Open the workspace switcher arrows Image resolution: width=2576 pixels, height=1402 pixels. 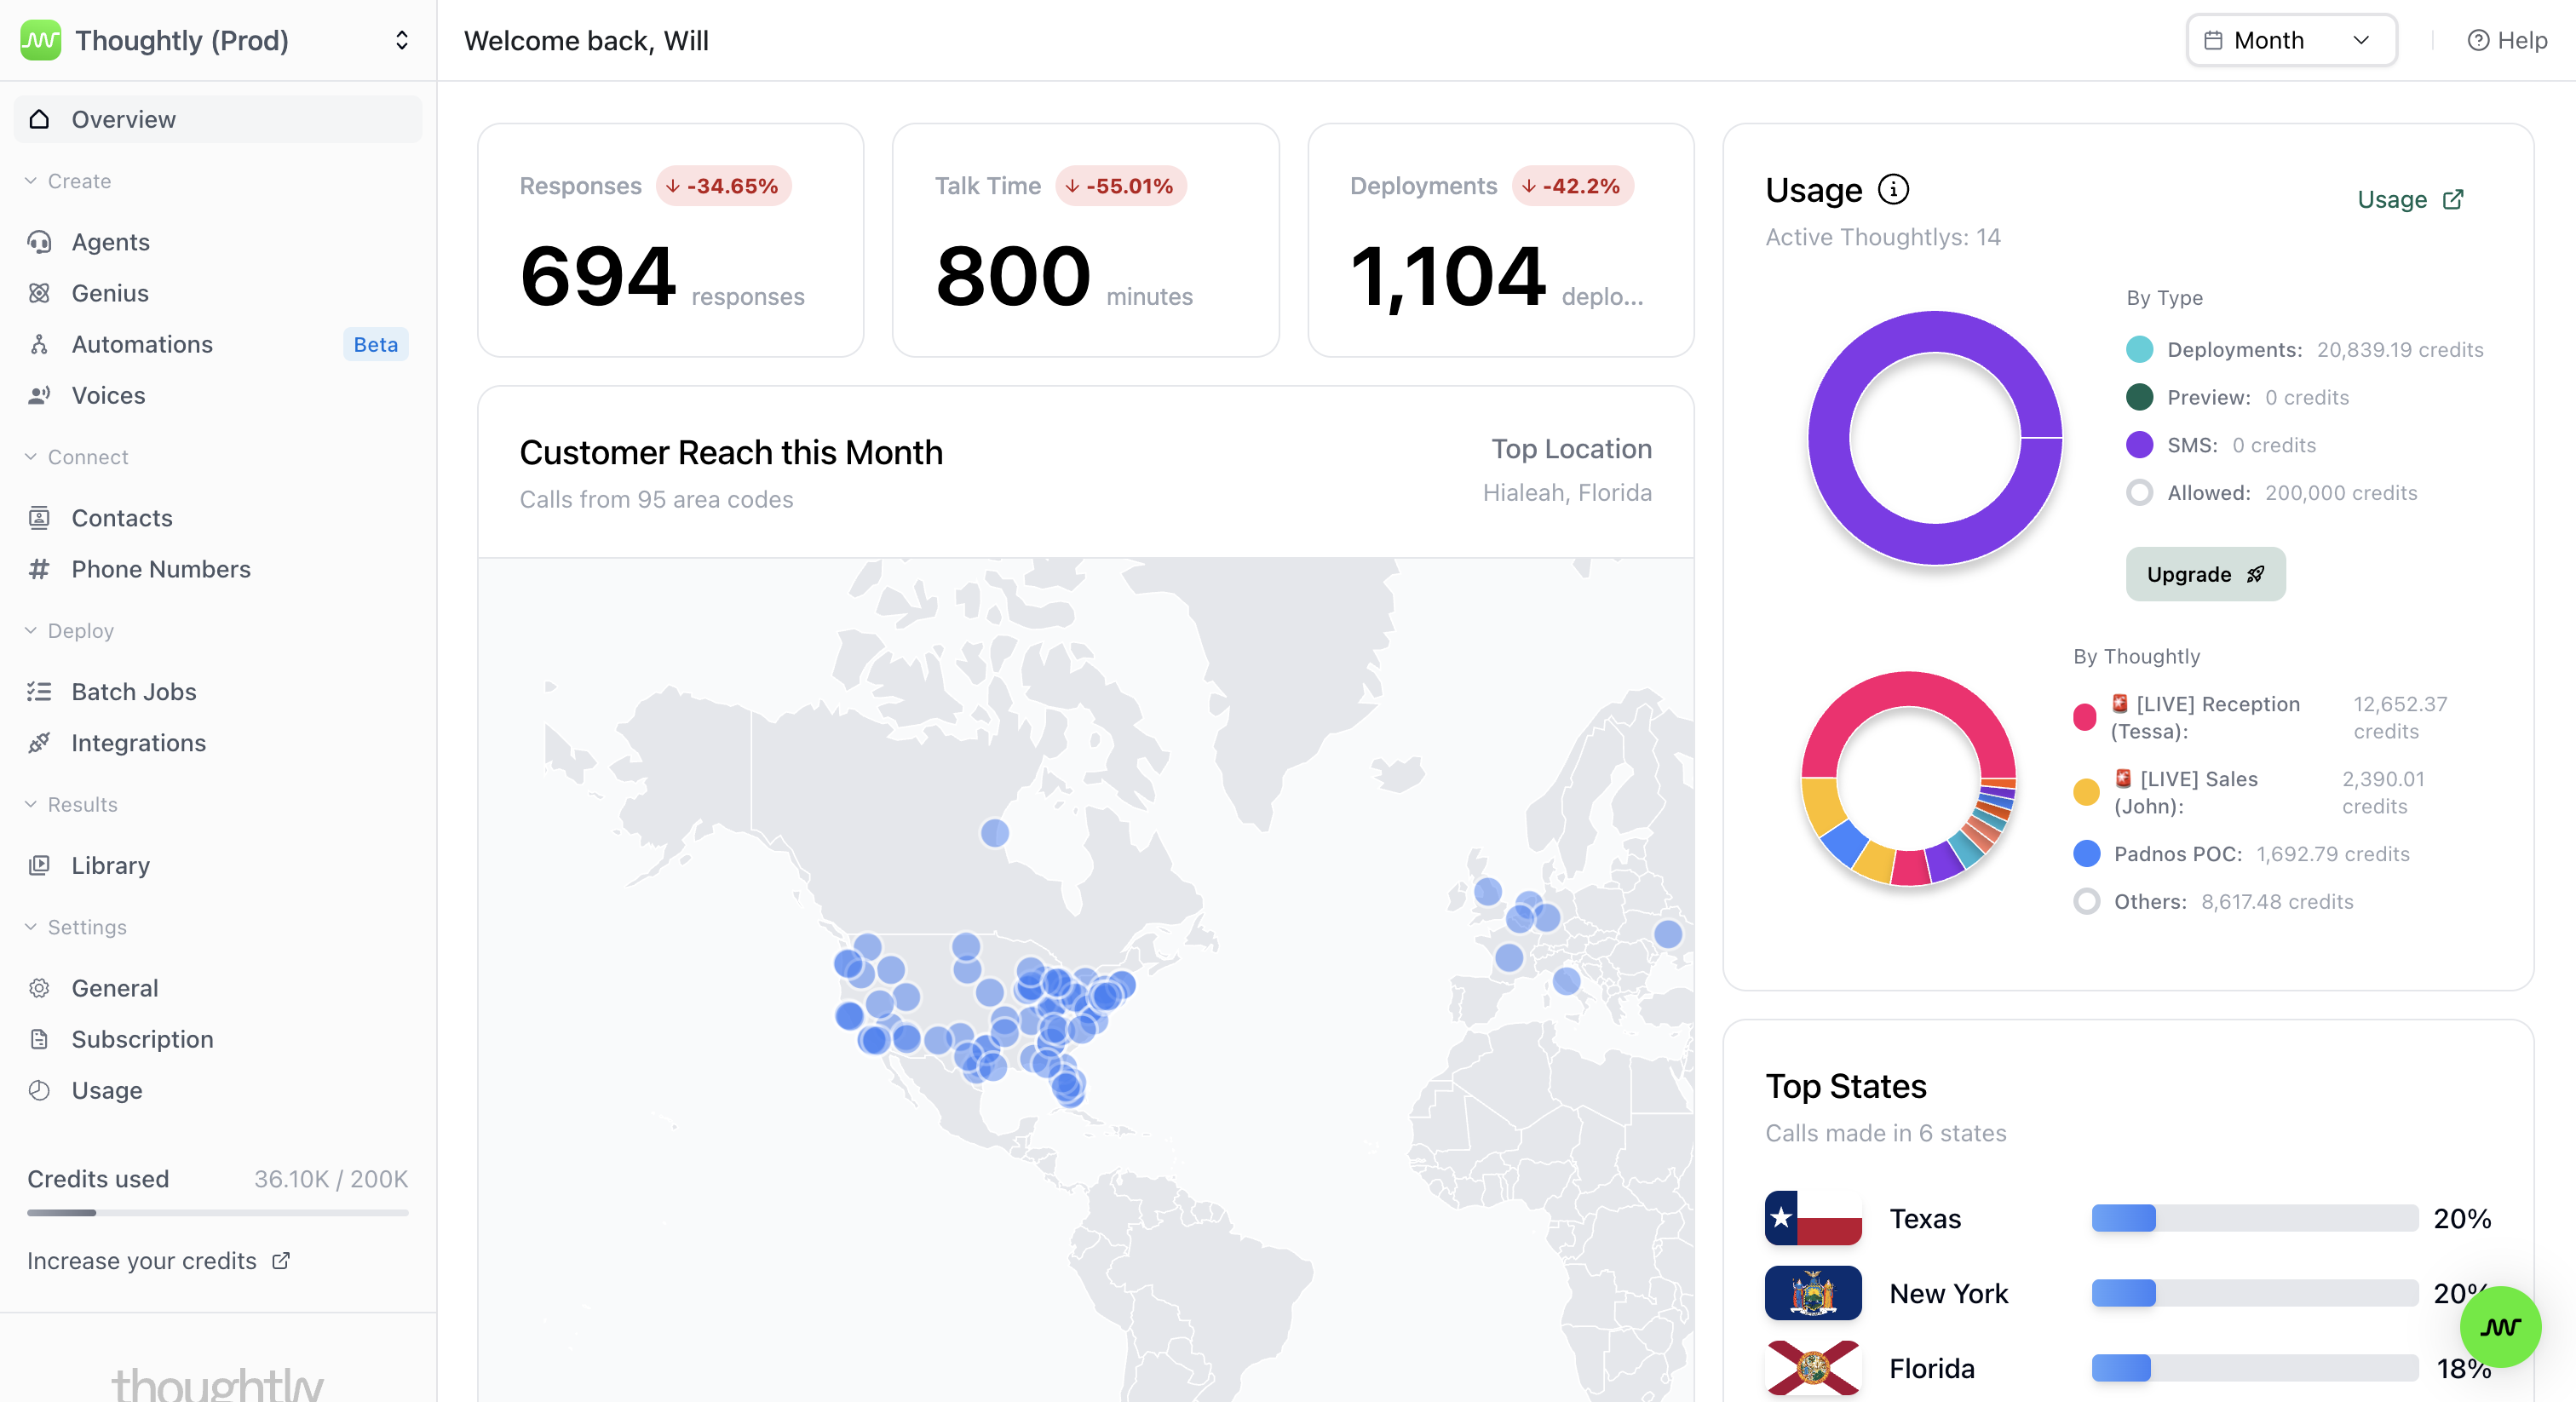tap(402, 40)
